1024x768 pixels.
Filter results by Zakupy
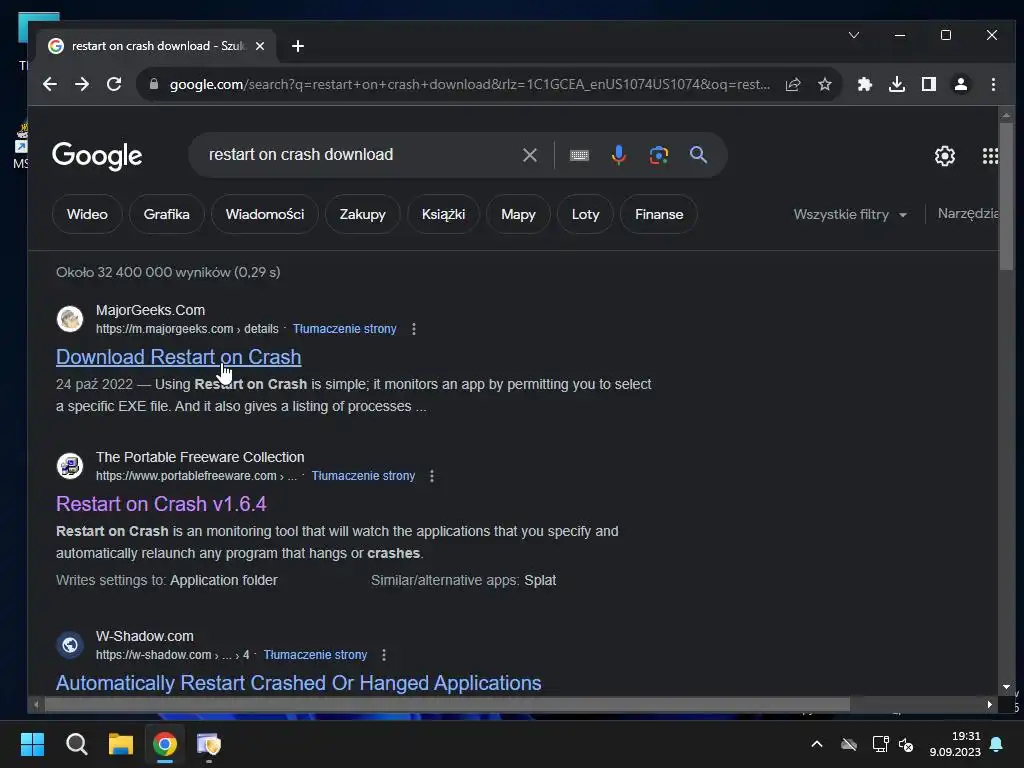[362, 214]
